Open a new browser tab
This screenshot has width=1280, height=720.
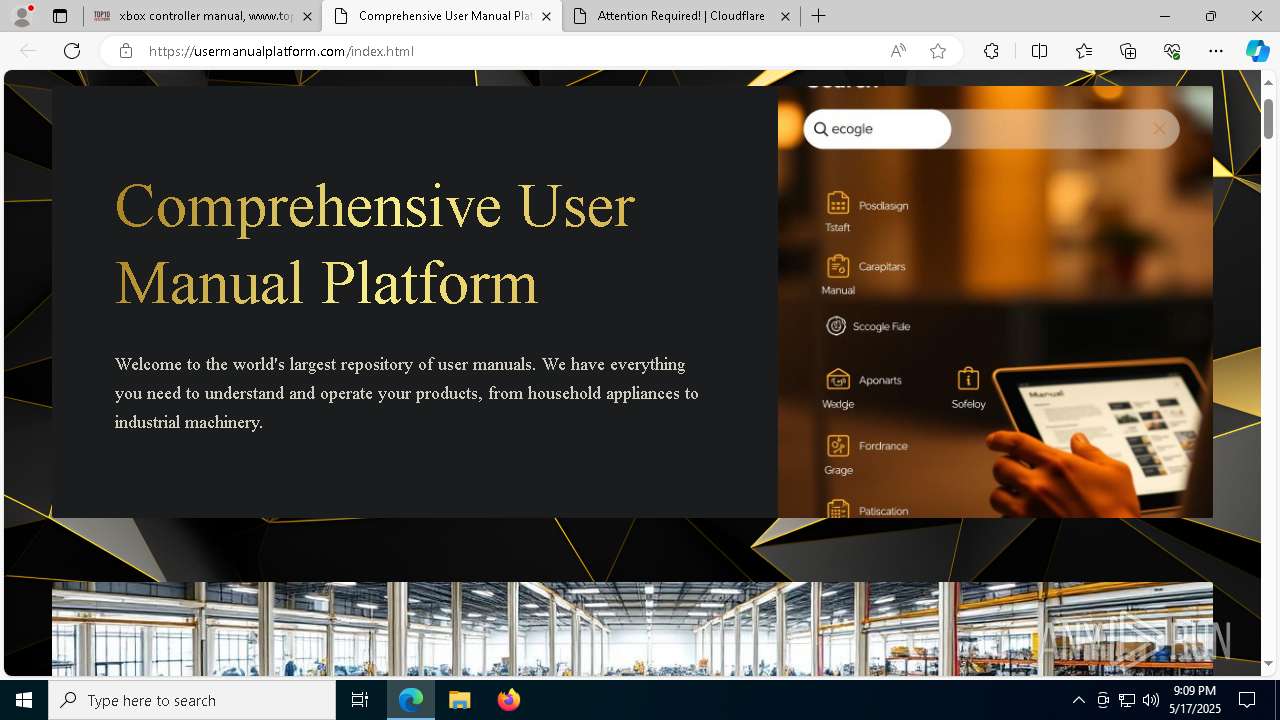(819, 16)
